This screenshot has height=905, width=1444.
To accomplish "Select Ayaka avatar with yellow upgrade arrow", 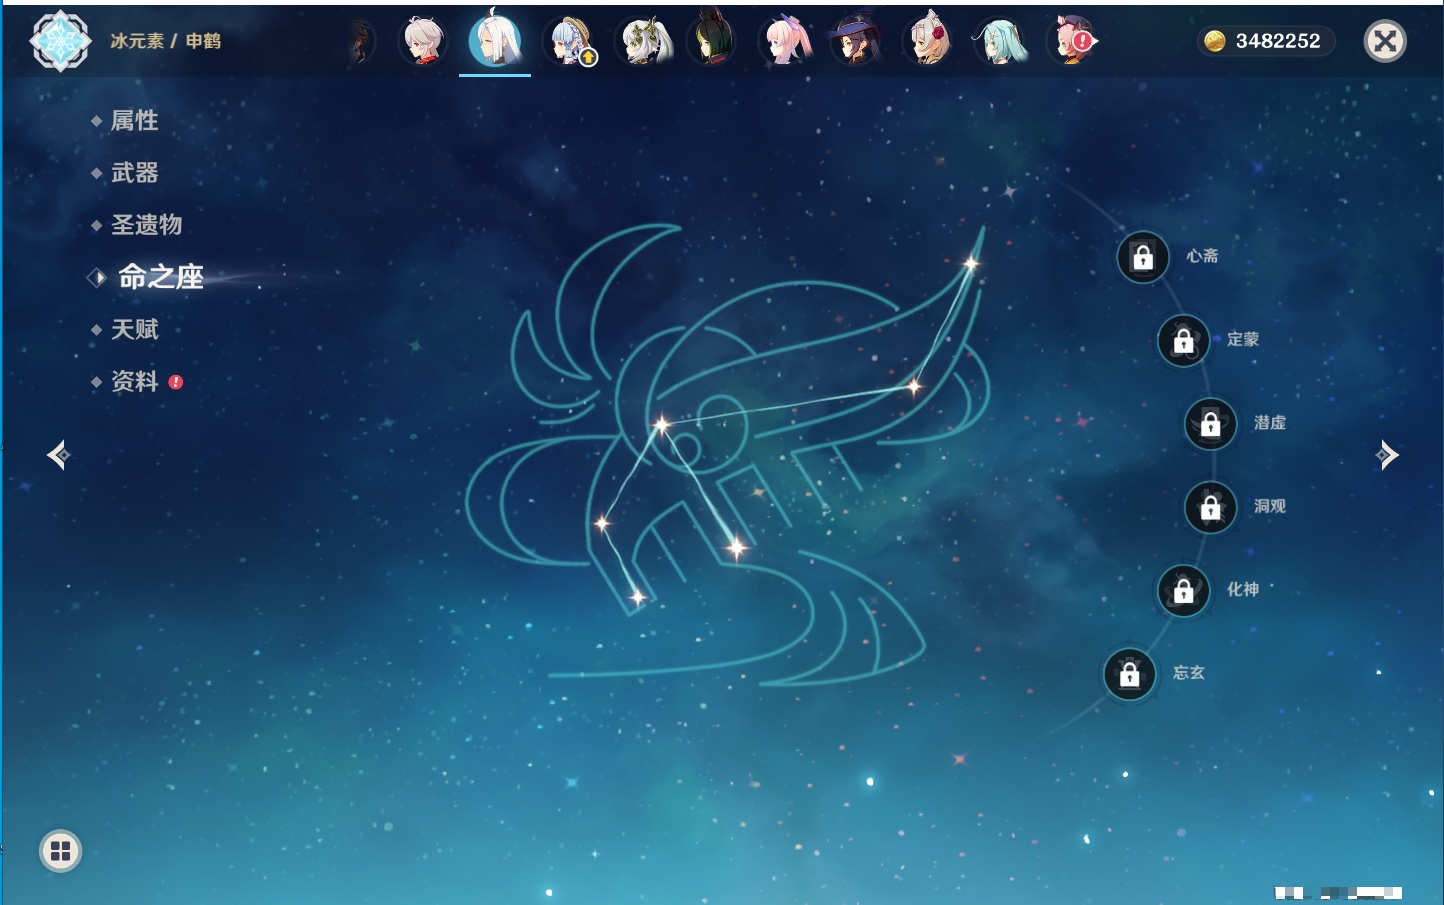I will click(570, 42).
